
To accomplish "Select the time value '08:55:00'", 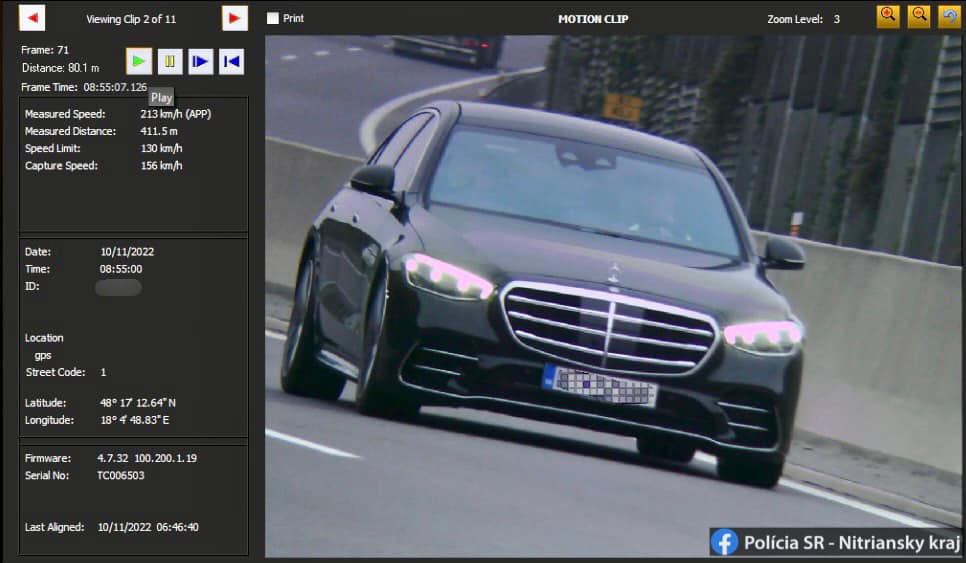I will [x=121, y=269].
